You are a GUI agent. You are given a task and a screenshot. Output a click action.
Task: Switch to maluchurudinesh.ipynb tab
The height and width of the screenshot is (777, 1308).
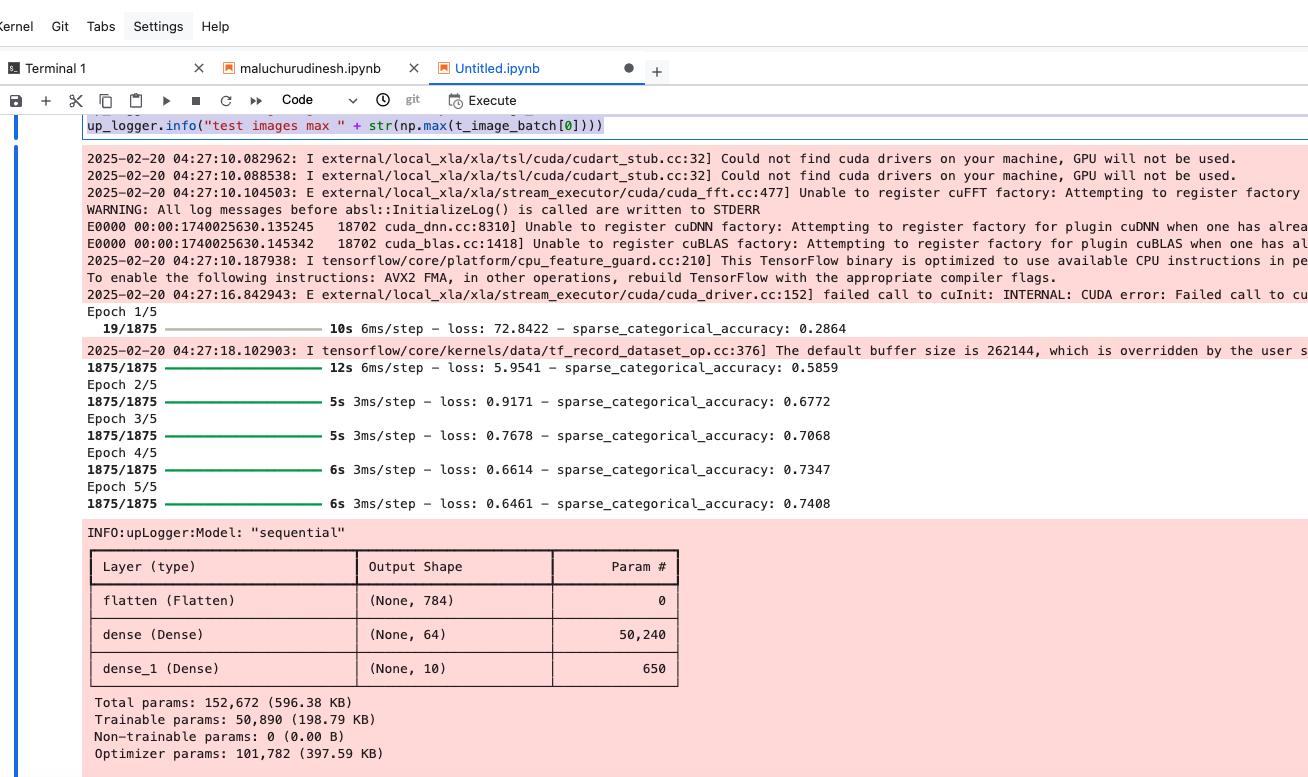tap(310, 68)
